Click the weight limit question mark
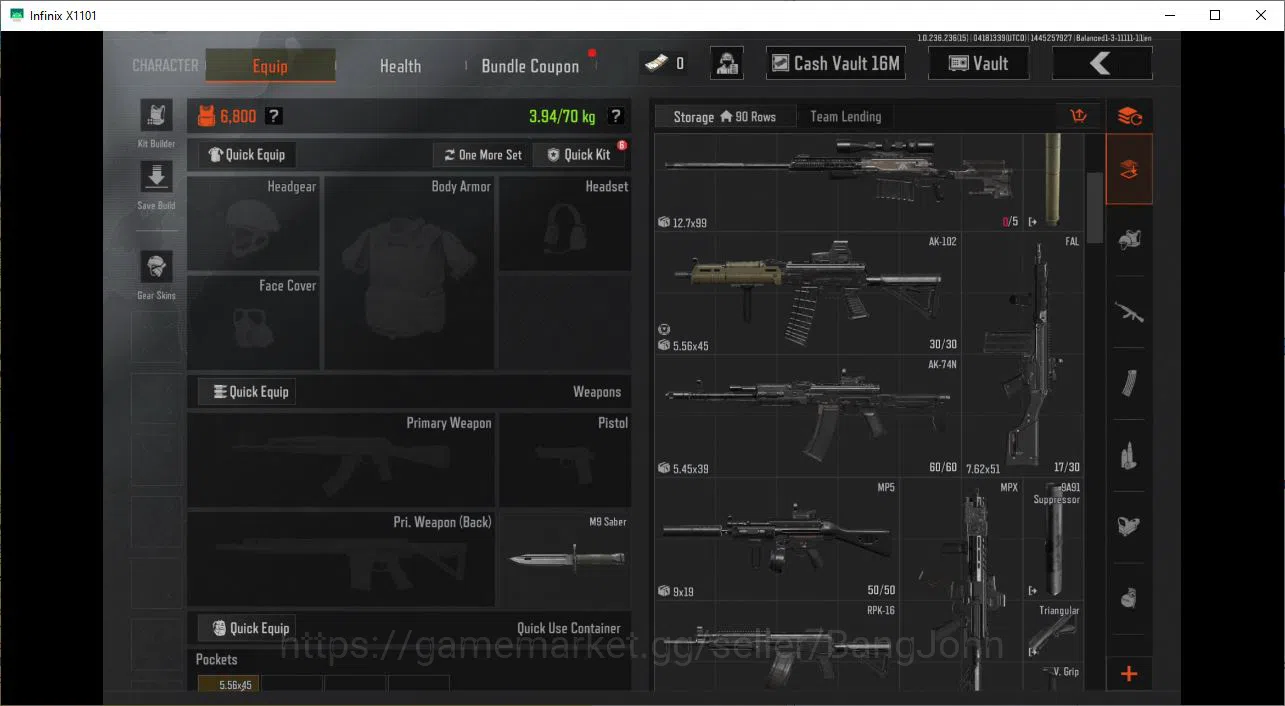 pyautogui.click(x=616, y=116)
